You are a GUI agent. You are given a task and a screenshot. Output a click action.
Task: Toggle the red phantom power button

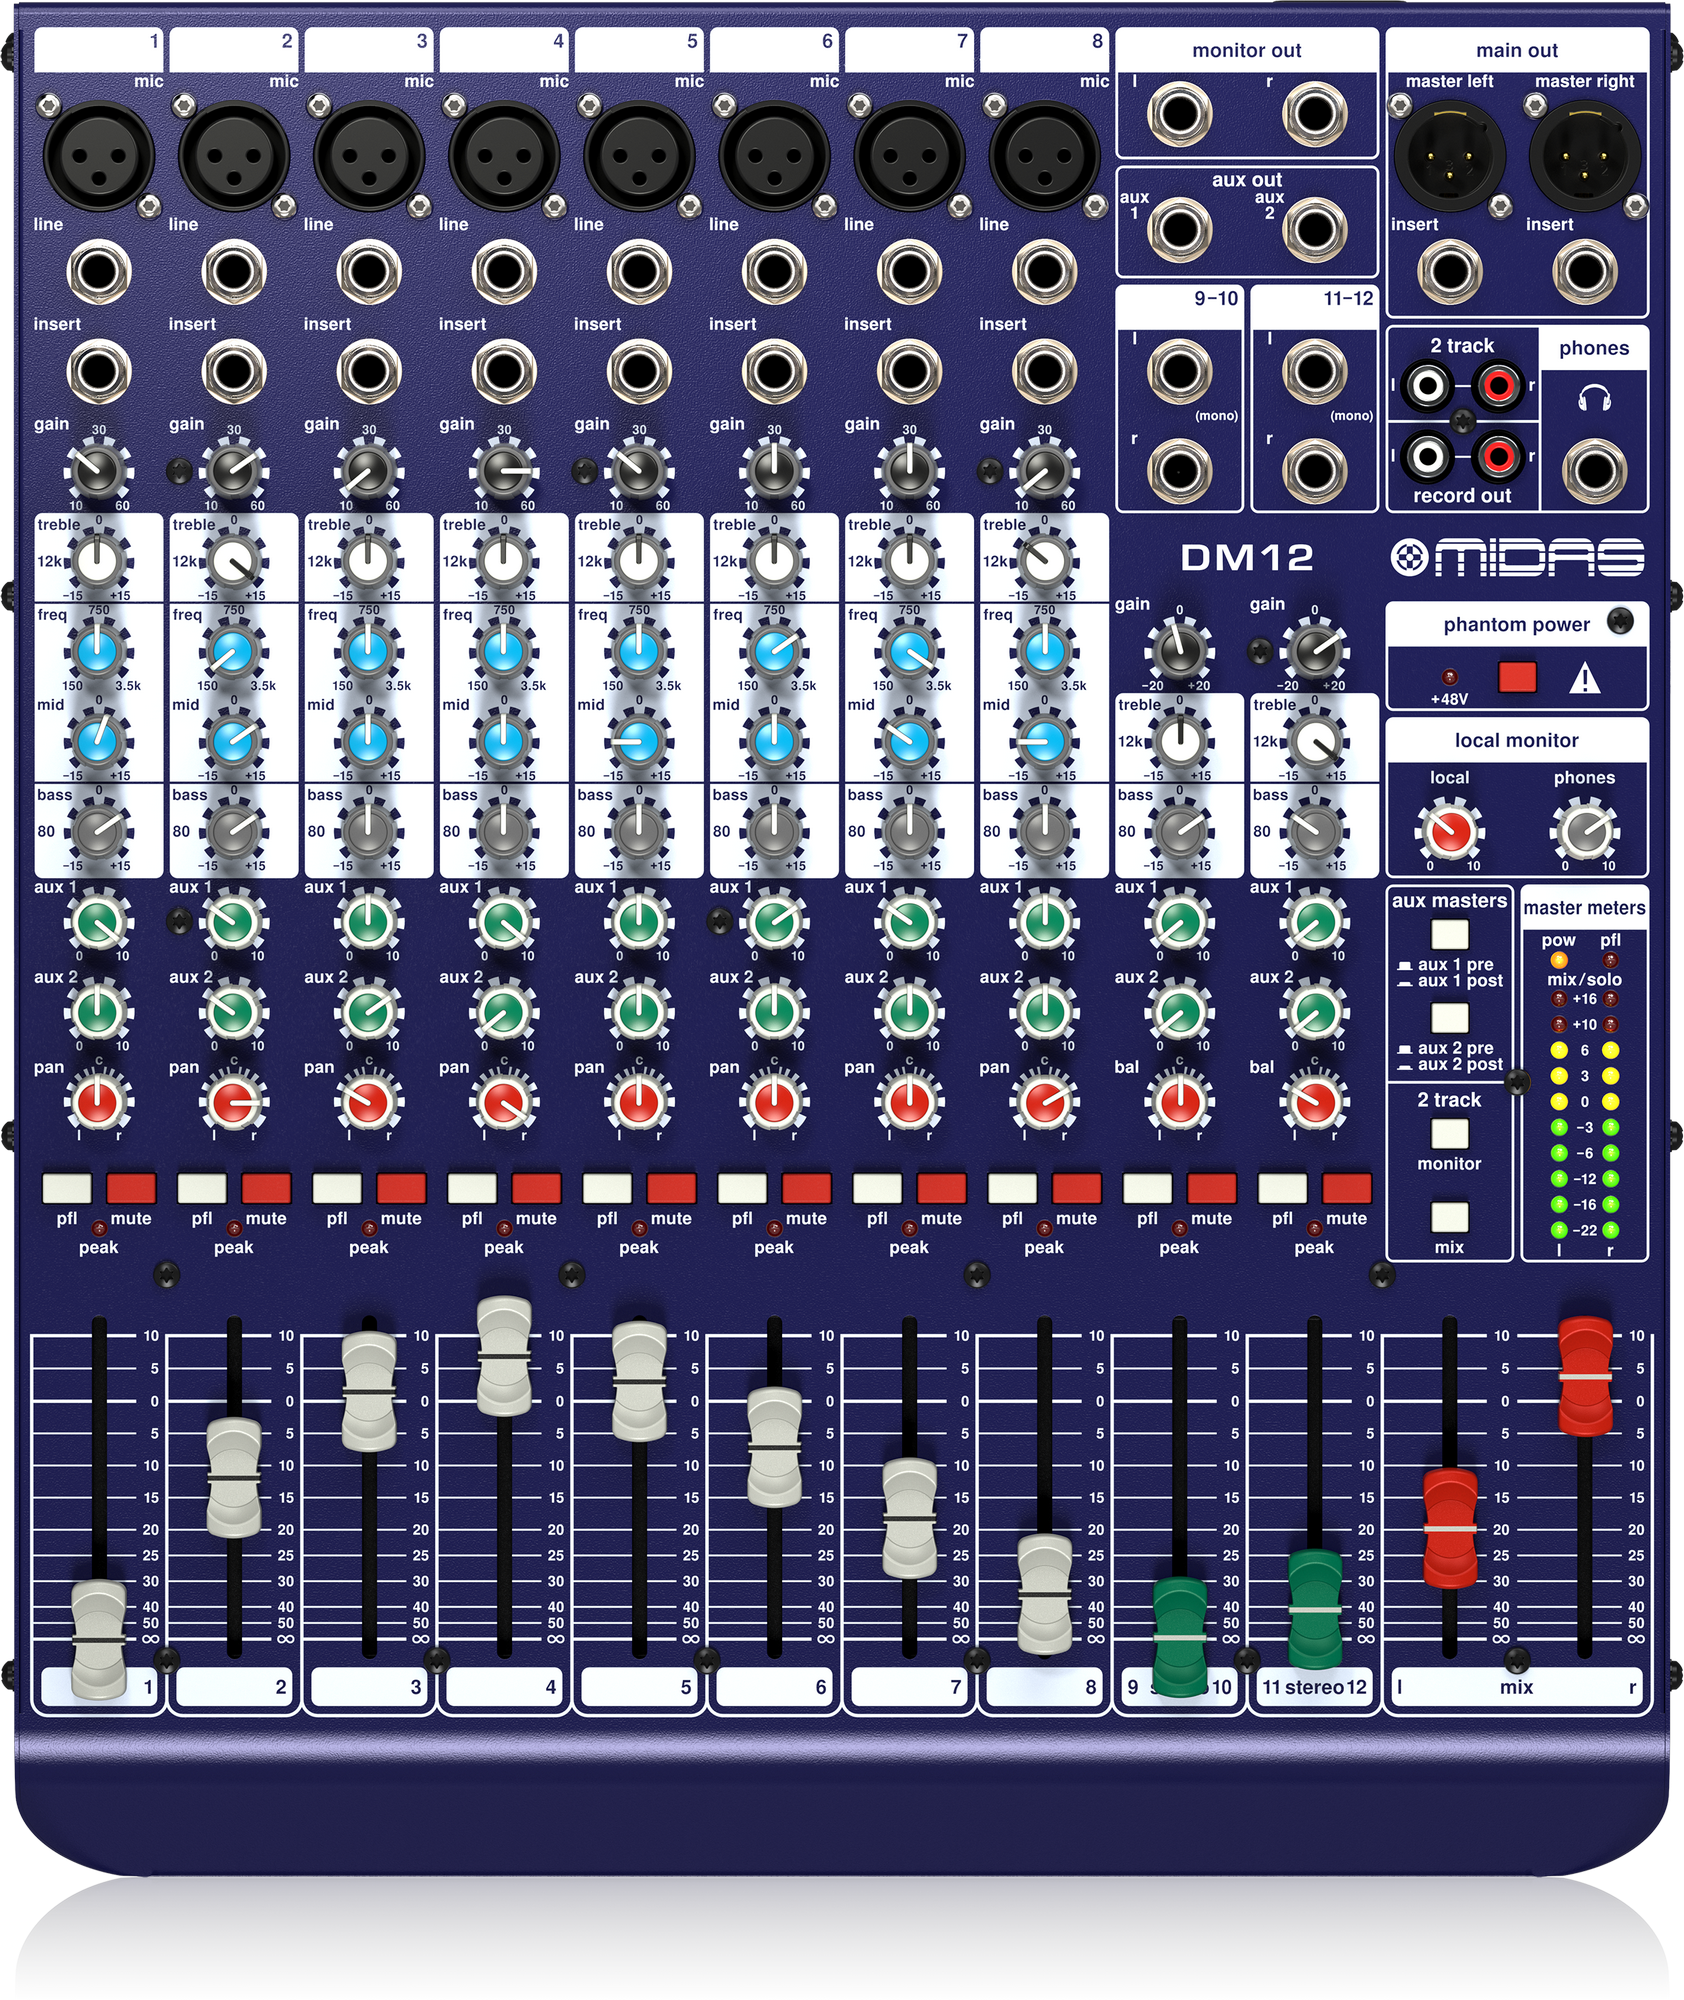[x=1518, y=677]
